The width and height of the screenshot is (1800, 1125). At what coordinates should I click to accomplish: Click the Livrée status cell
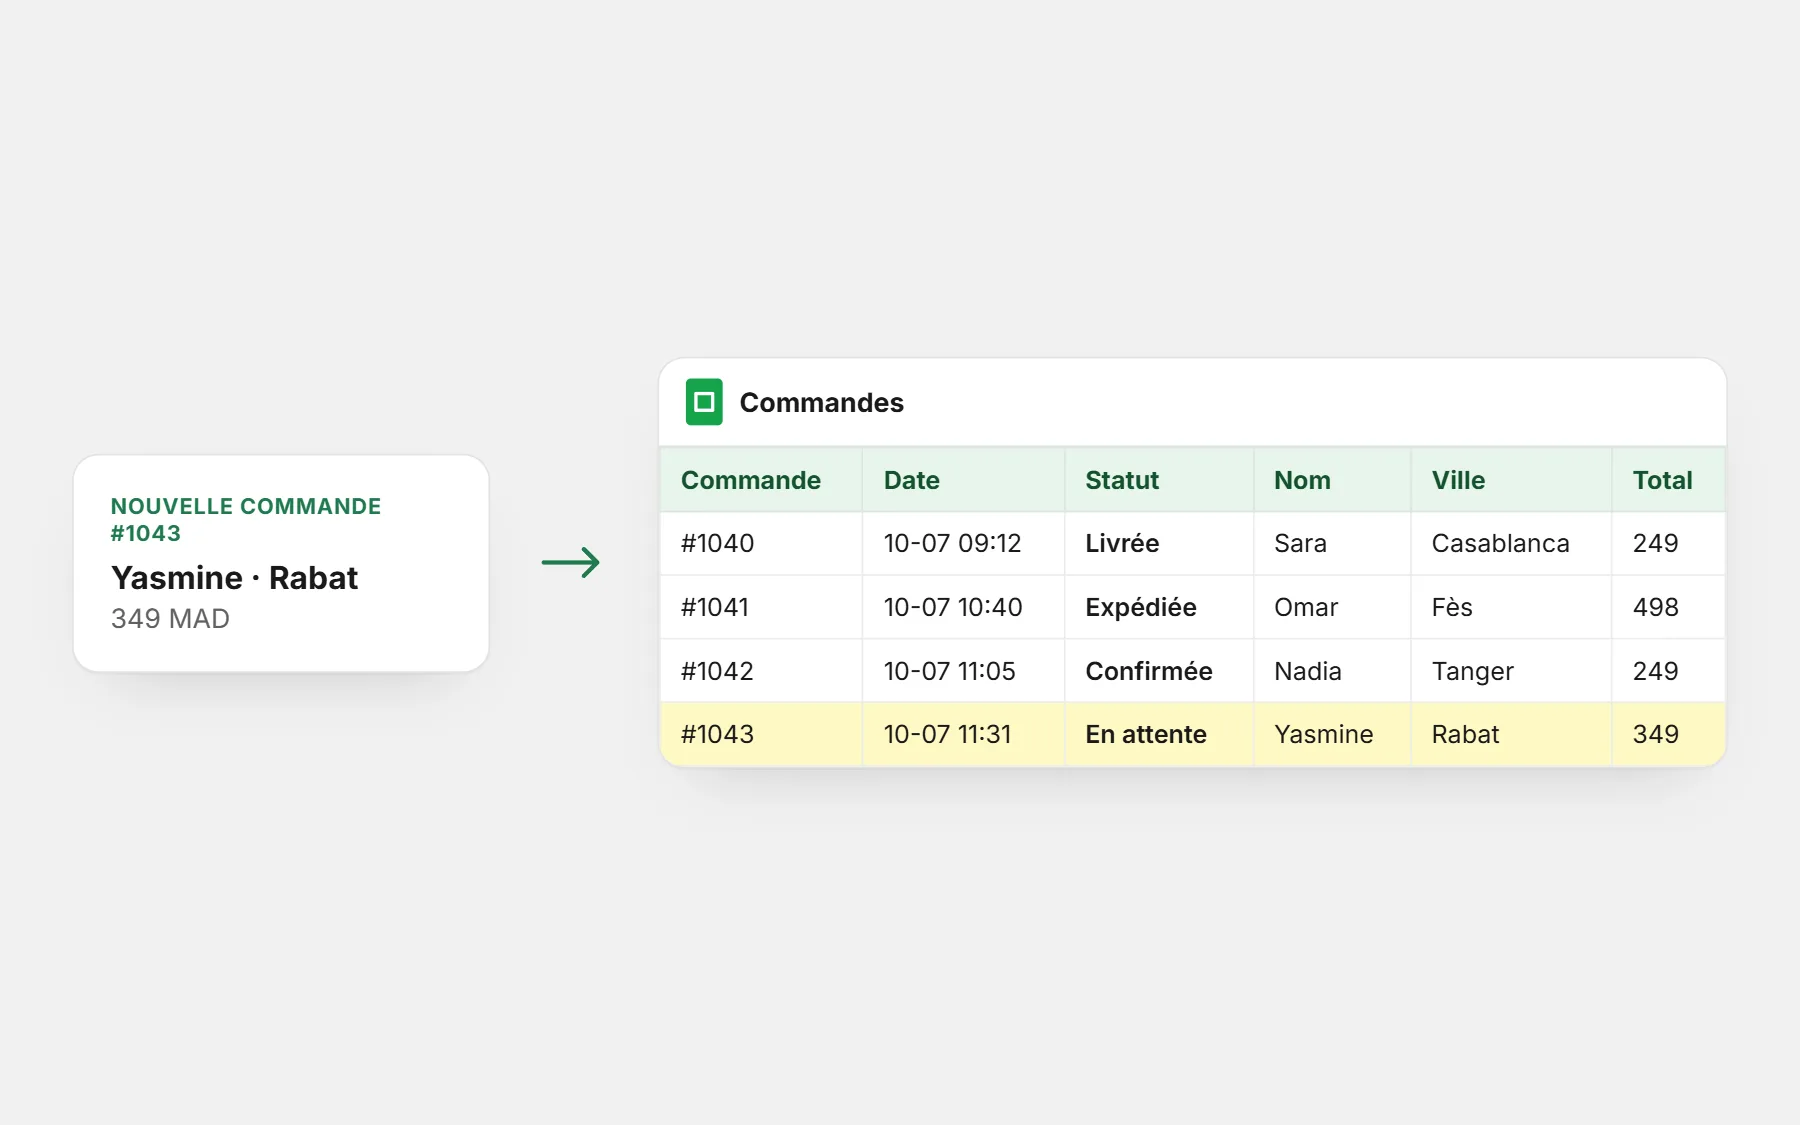pos(1159,544)
